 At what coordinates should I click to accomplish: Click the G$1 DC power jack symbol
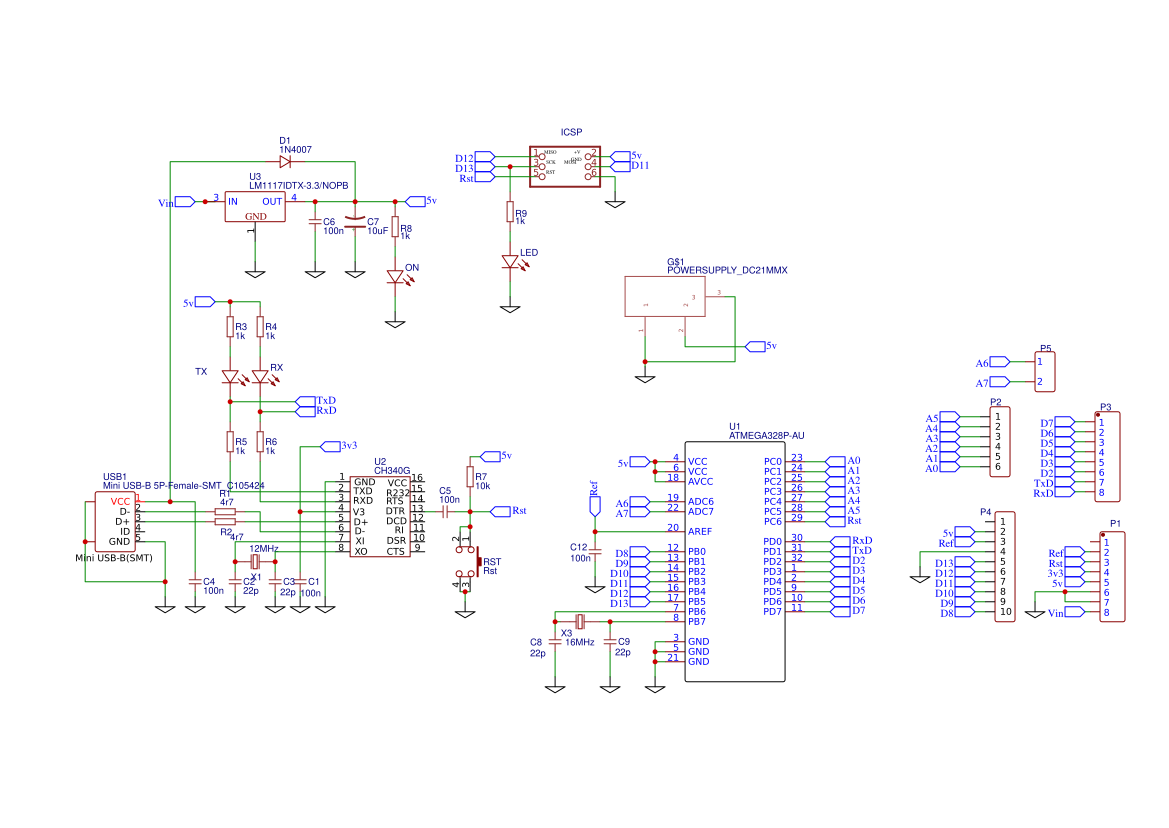click(x=664, y=297)
